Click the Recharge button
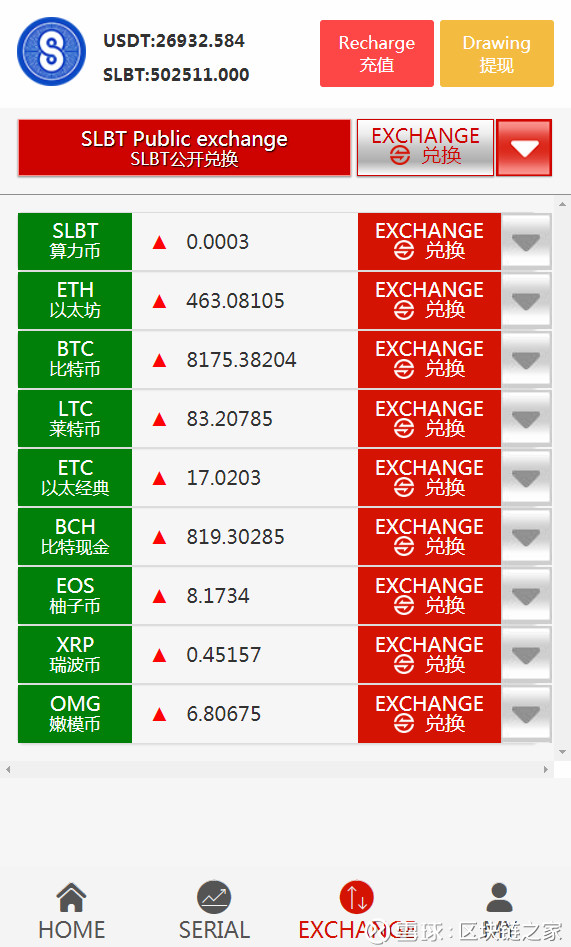This screenshot has width=571, height=947. point(376,54)
